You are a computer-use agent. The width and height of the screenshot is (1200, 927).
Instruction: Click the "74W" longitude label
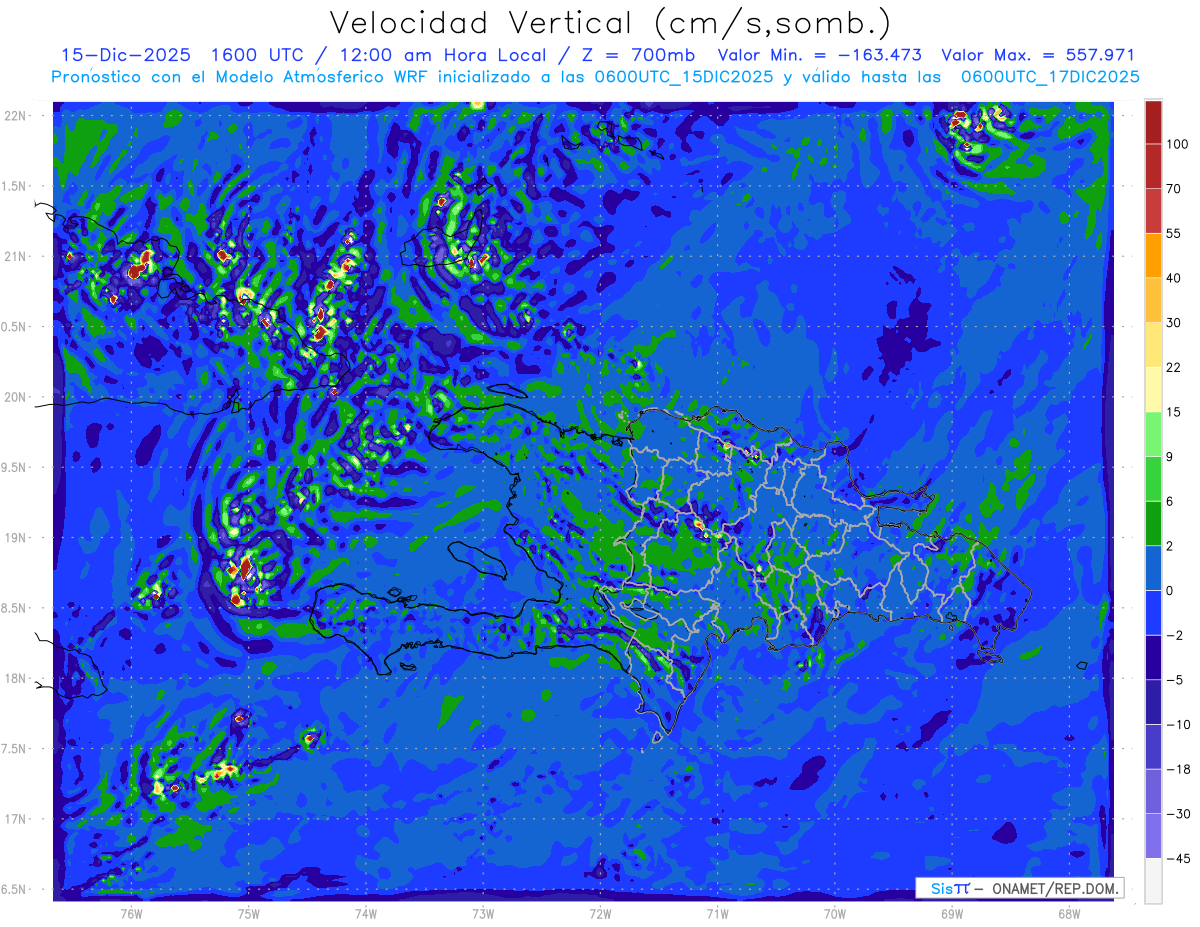pos(366,913)
